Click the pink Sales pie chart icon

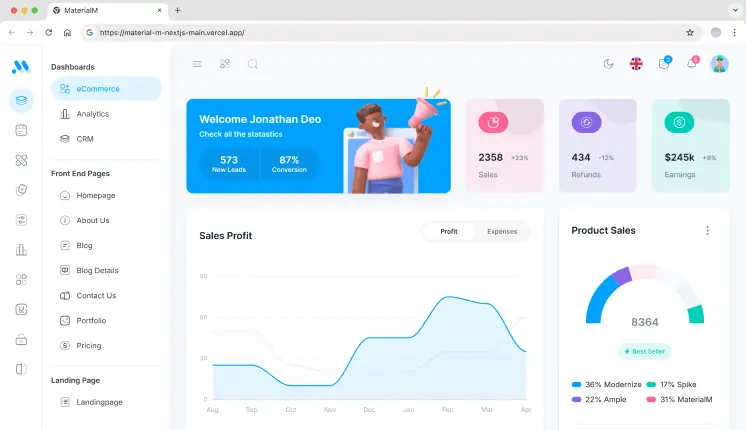coord(493,122)
